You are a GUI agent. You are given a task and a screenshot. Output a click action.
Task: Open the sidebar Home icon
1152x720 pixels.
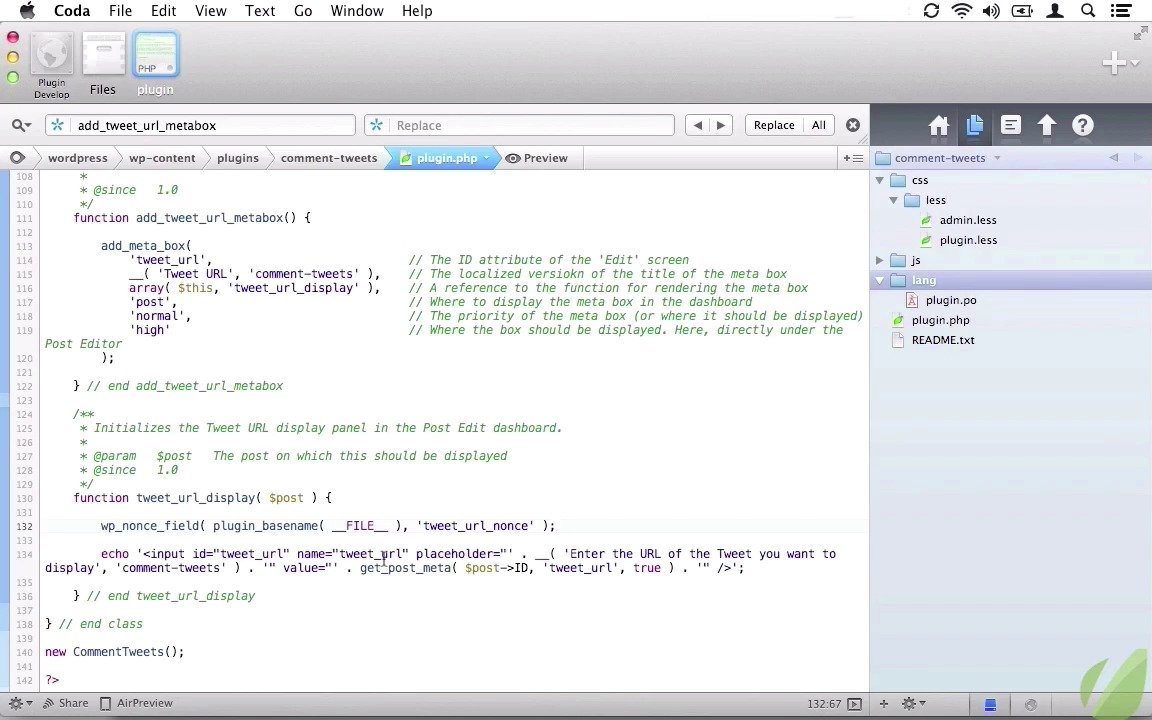(938, 126)
